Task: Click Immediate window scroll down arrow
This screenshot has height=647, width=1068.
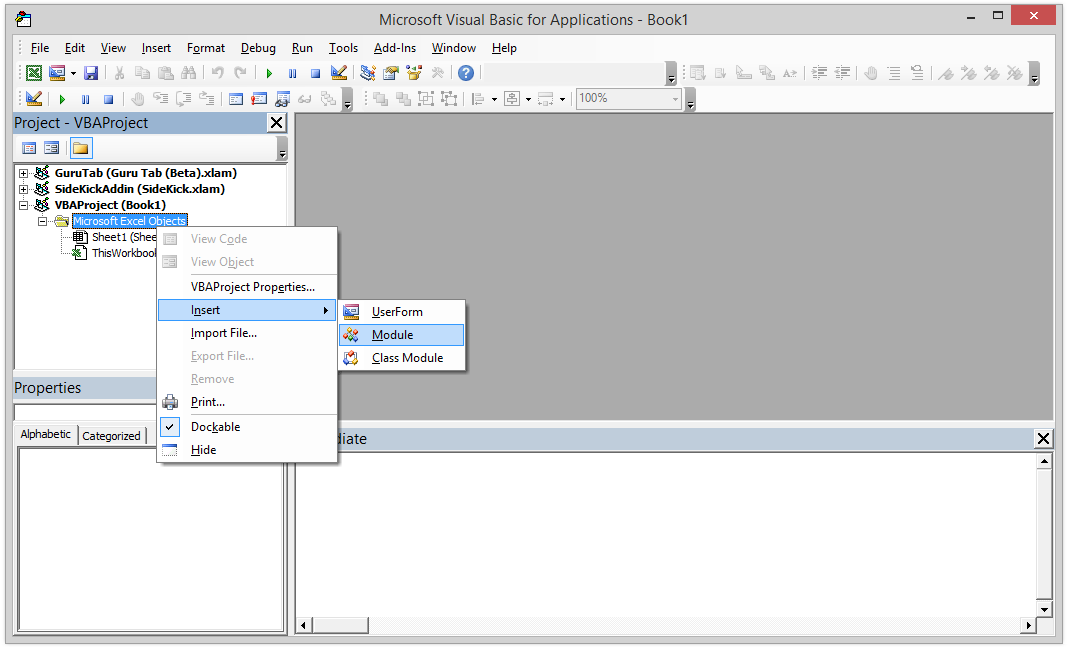Action: click(1043, 609)
